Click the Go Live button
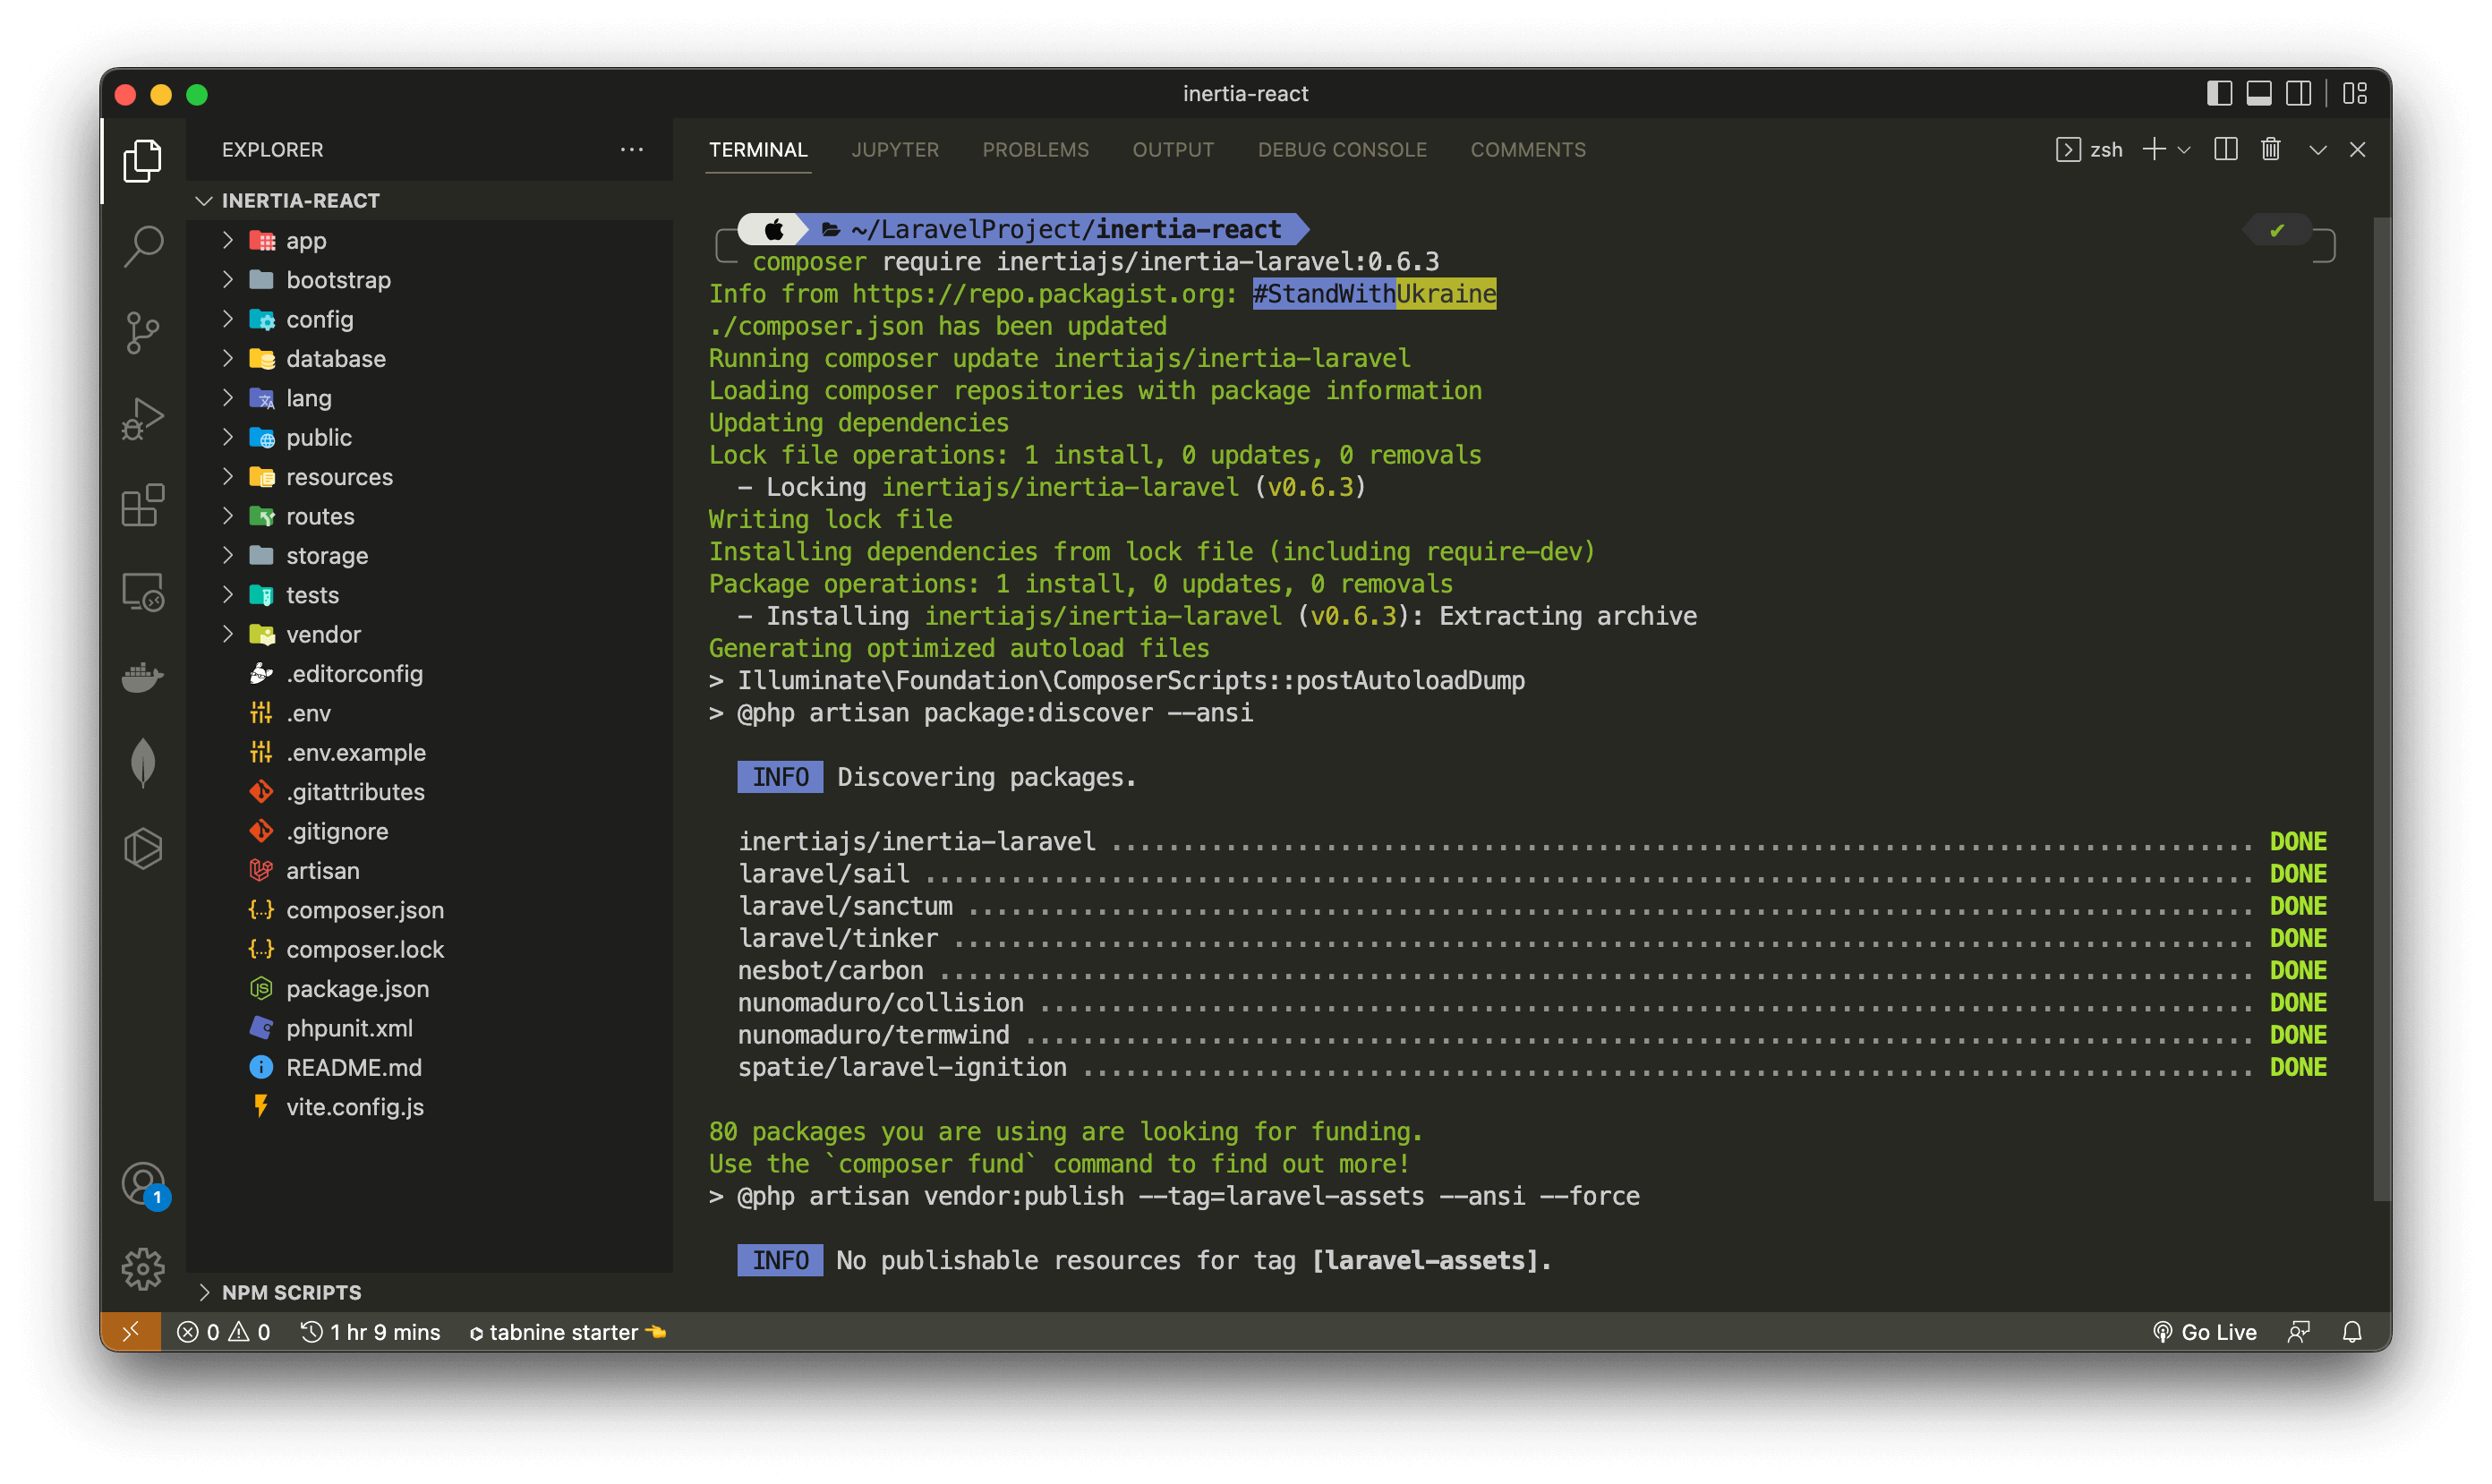Viewport: 2492px width, 1484px height. coord(2205,1332)
